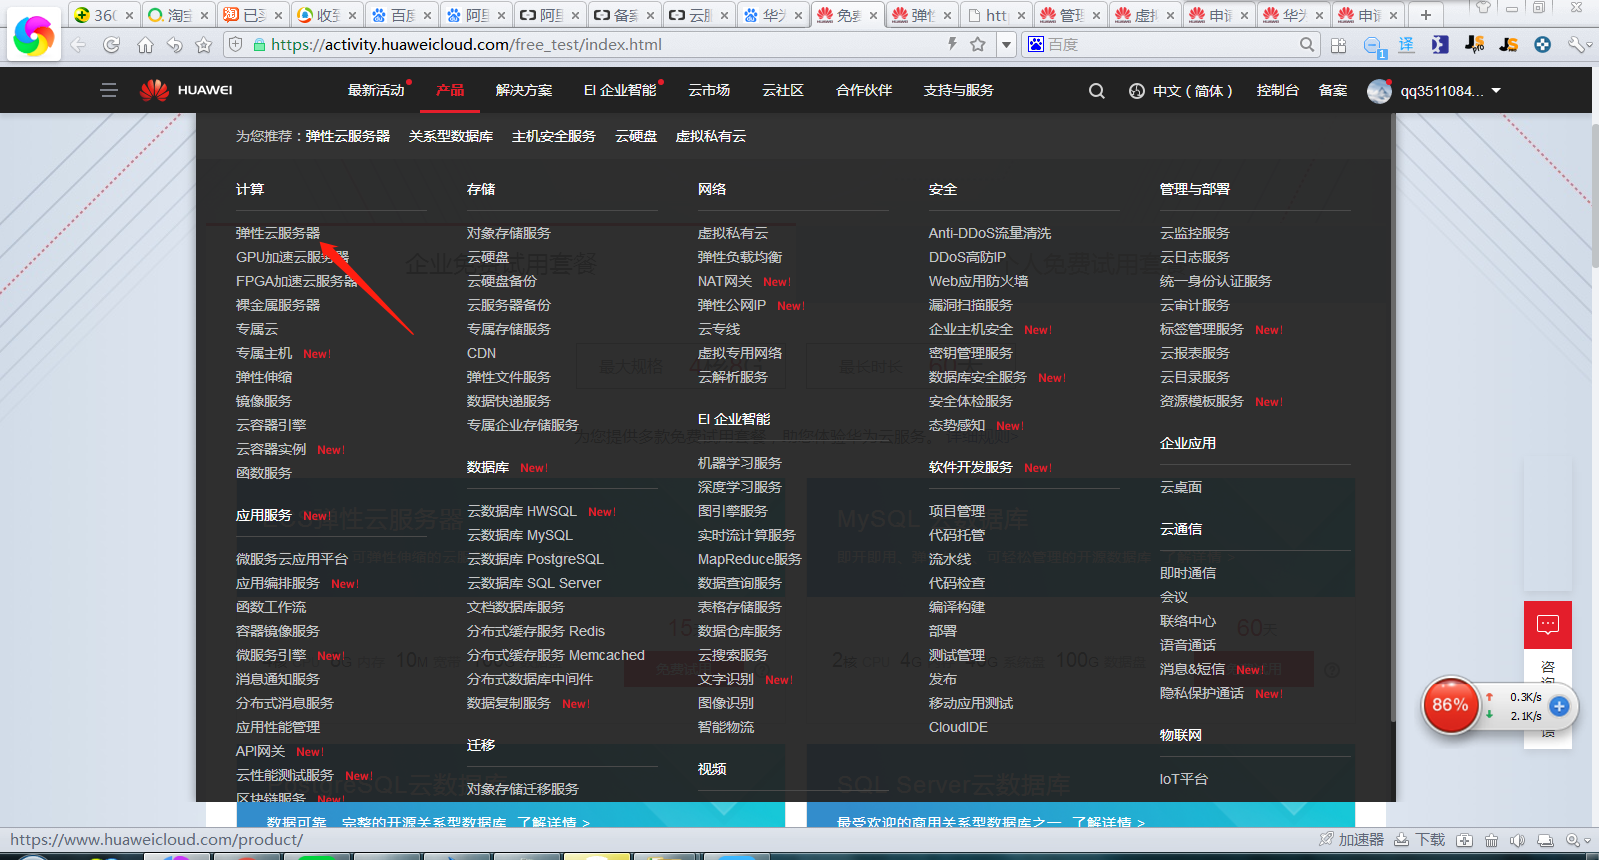Click 云容器引擎 link

tap(271, 425)
